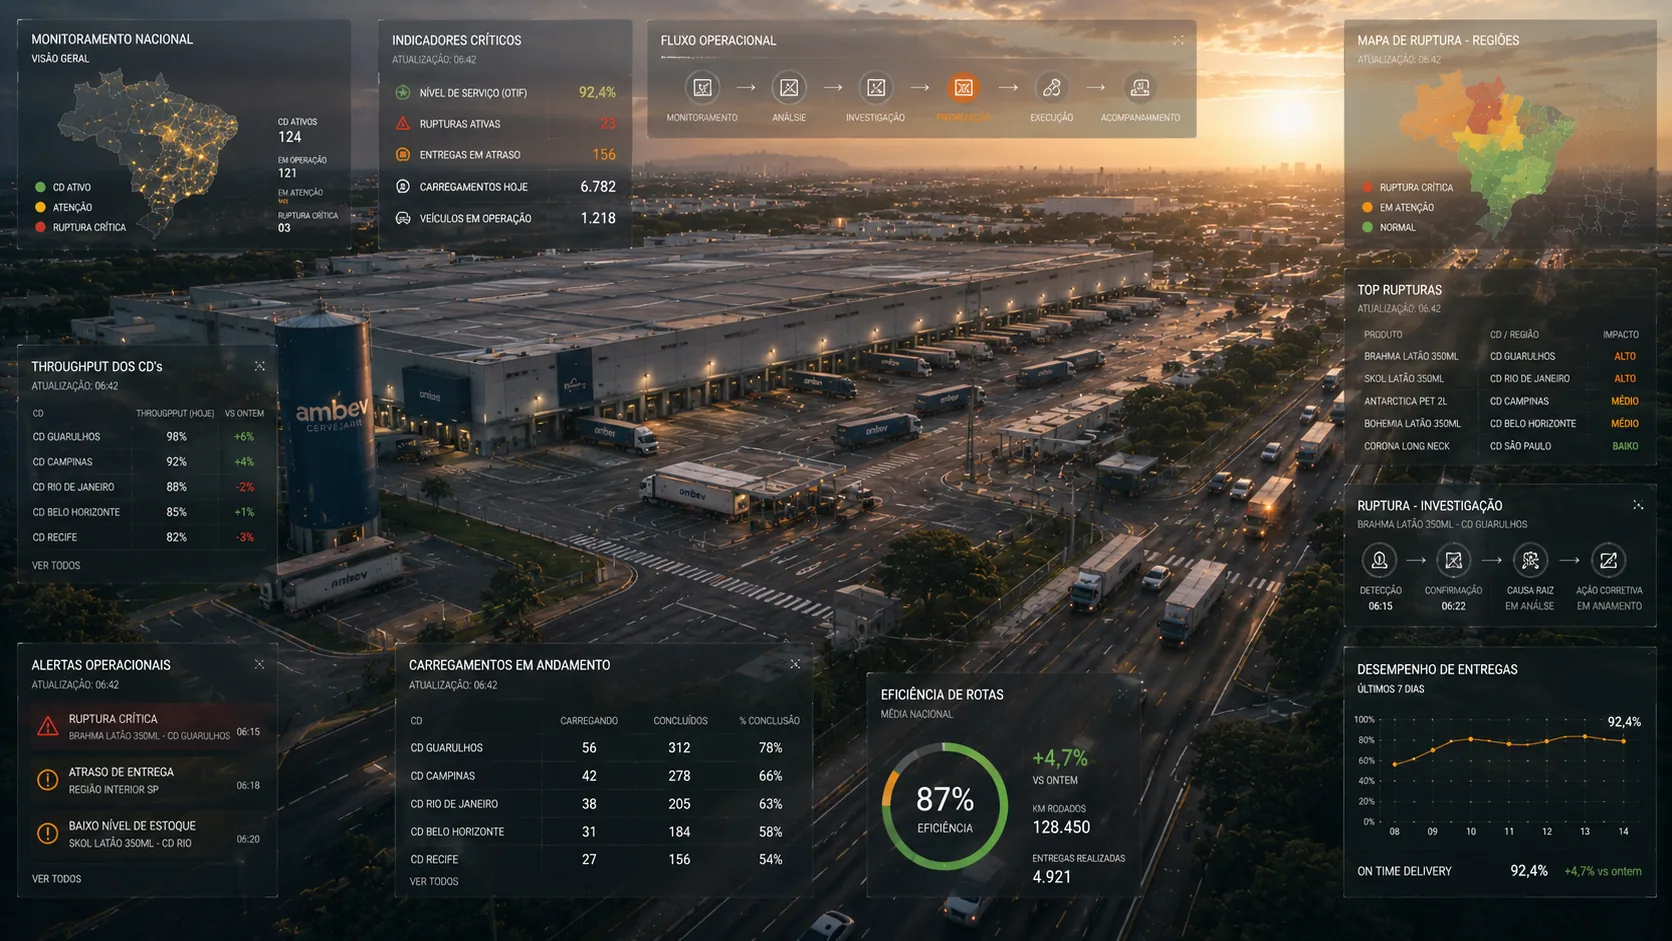Screen dimensions: 1672x941
Task: Open the Execução step icon
Action: pos(1051,88)
